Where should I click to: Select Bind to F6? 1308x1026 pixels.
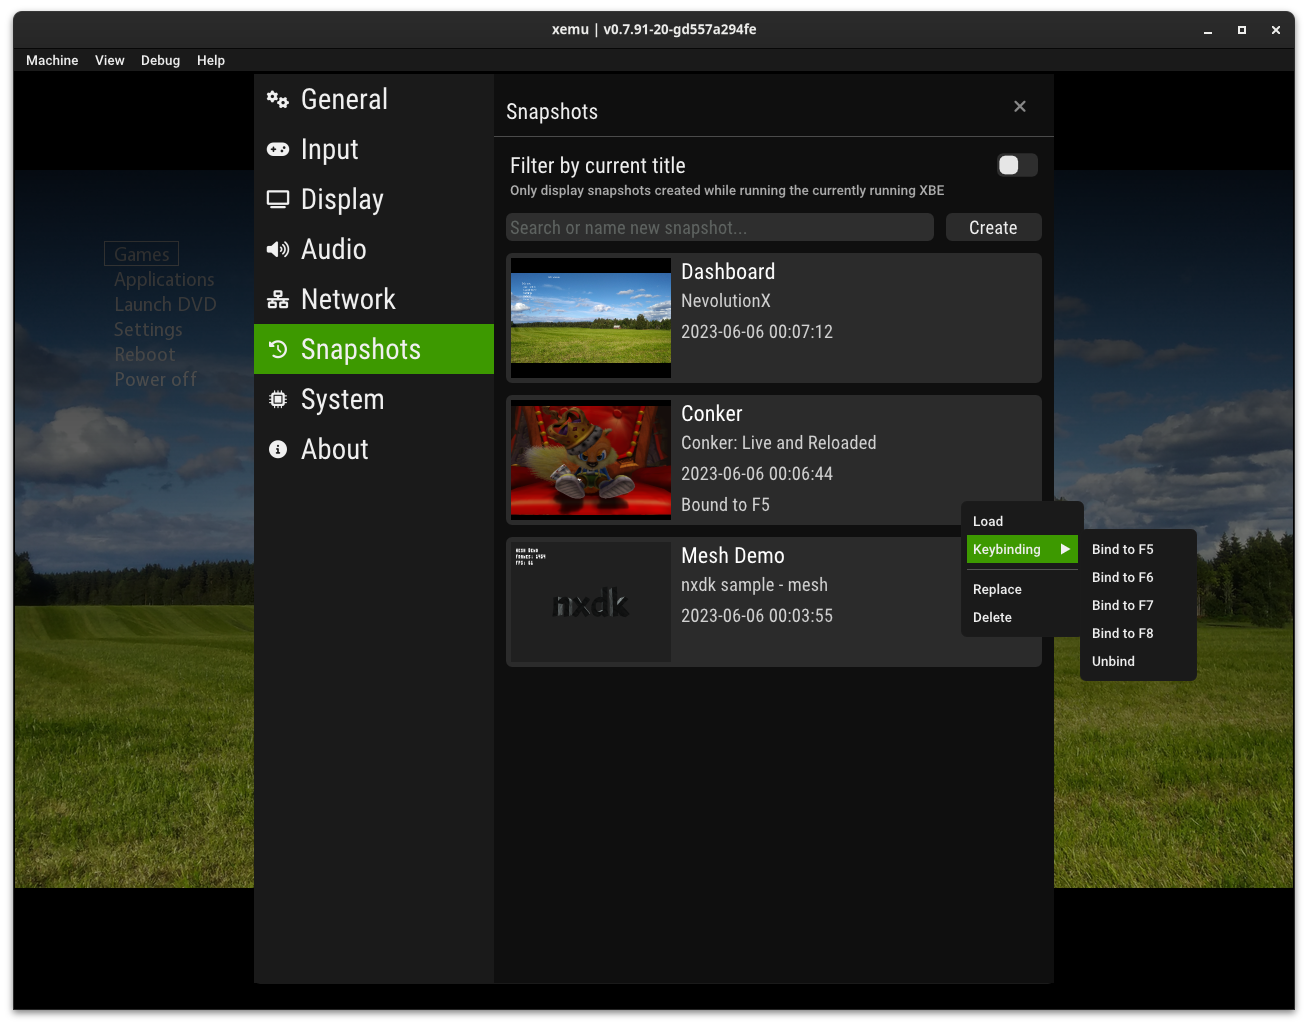[x=1122, y=577]
